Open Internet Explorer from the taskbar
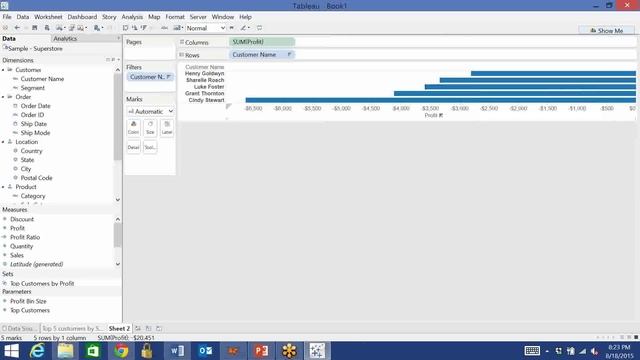This screenshot has width=640, height=360. 37,351
